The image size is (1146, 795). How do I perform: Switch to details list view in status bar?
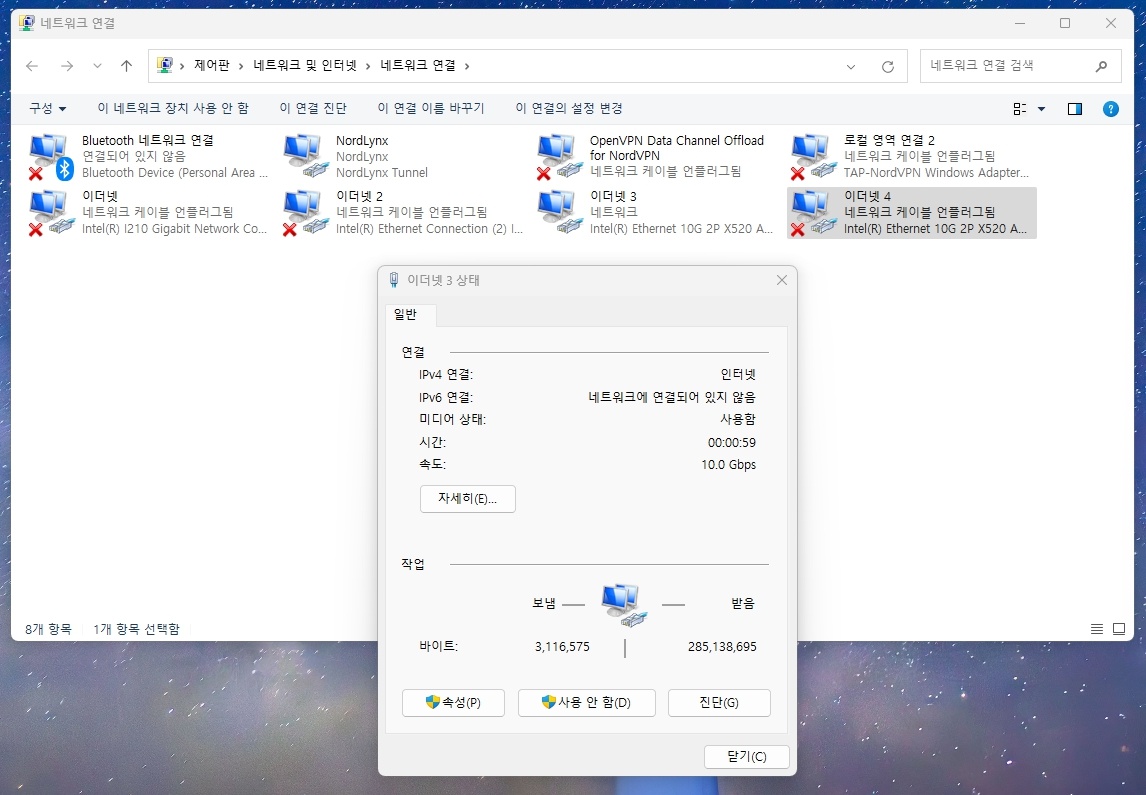coord(1096,629)
